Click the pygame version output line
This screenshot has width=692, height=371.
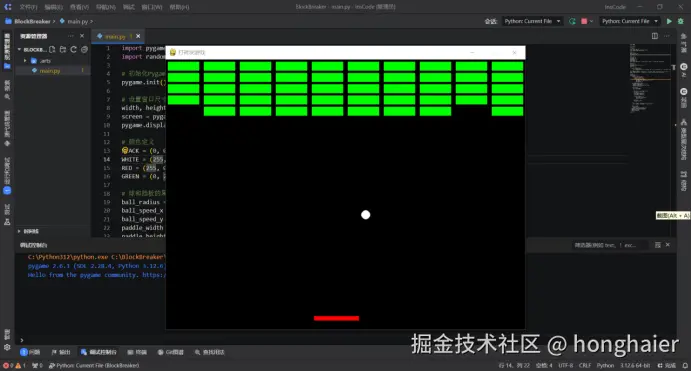(x=97, y=266)
